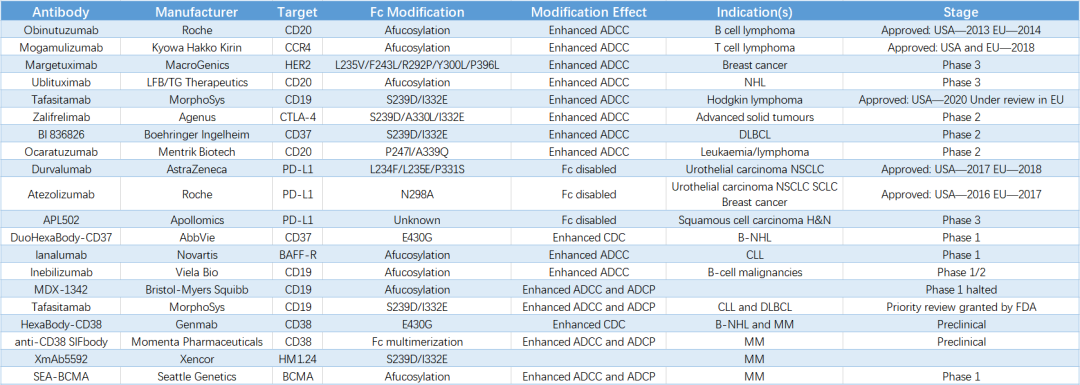Select the Priority review granted by FDA cell
This screenshot has height=385, width=1080.
[x=962, y=306]
